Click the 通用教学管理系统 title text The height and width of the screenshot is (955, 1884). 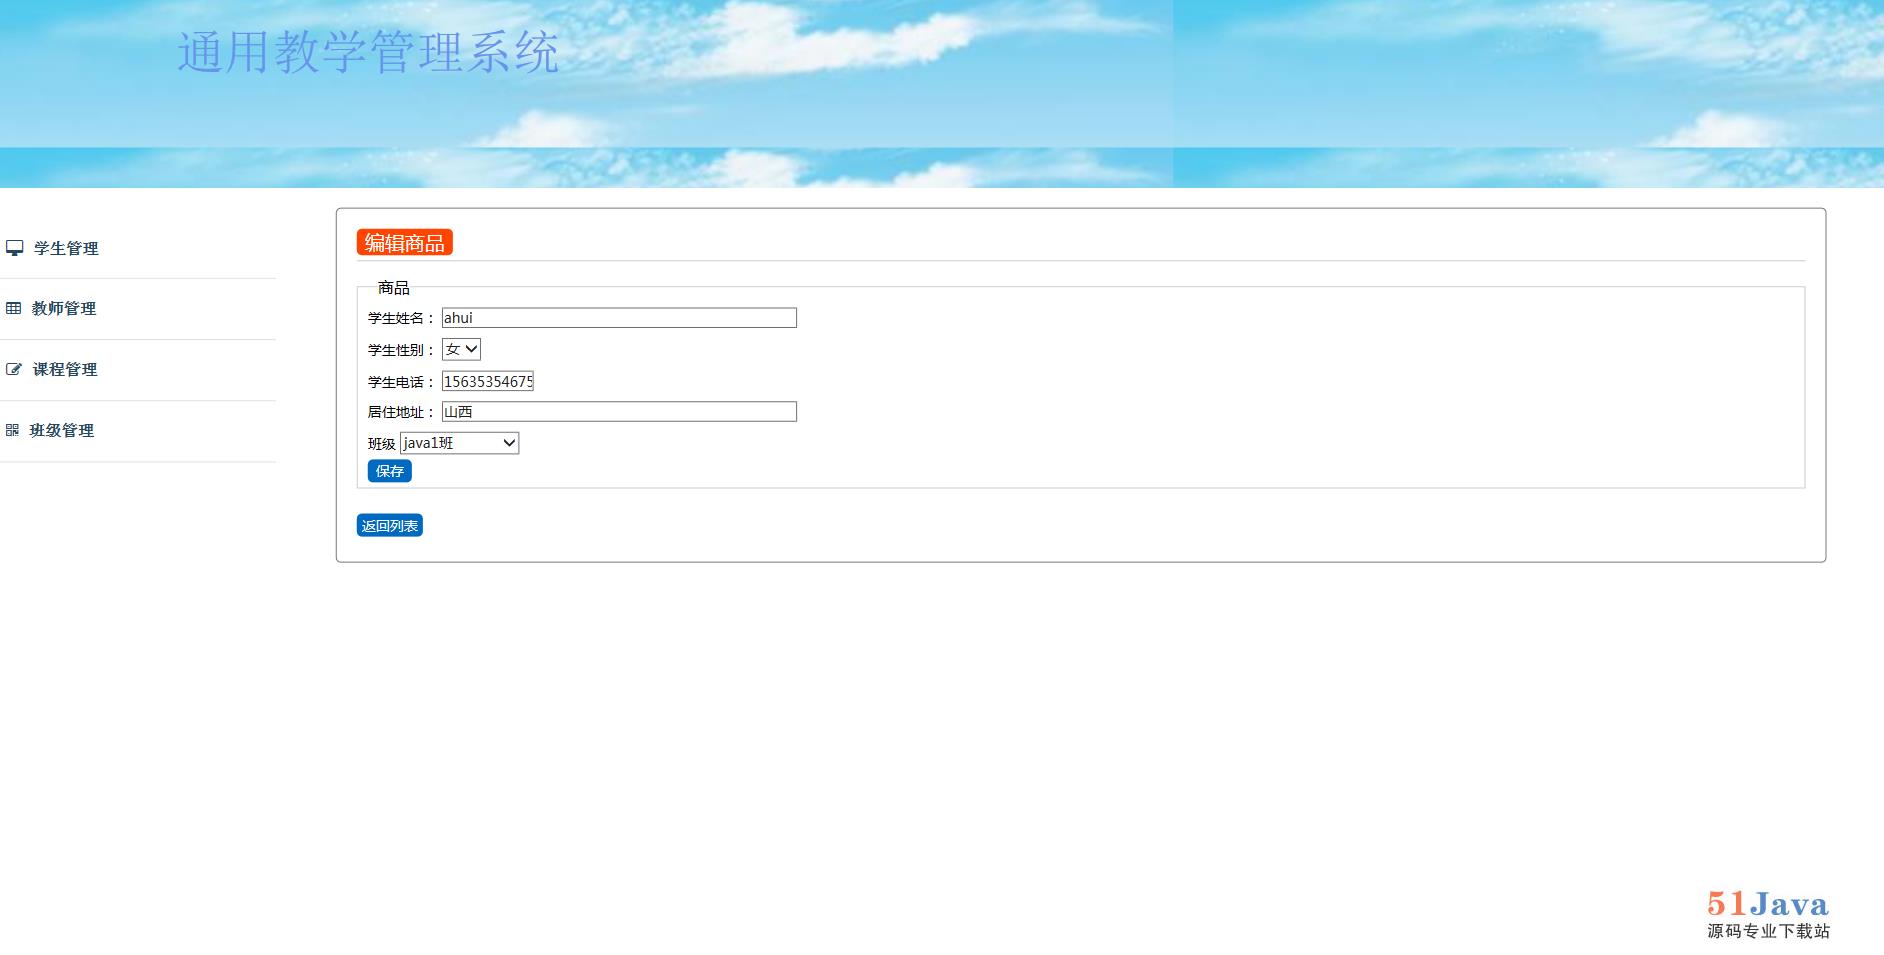[x=368, y=52]
